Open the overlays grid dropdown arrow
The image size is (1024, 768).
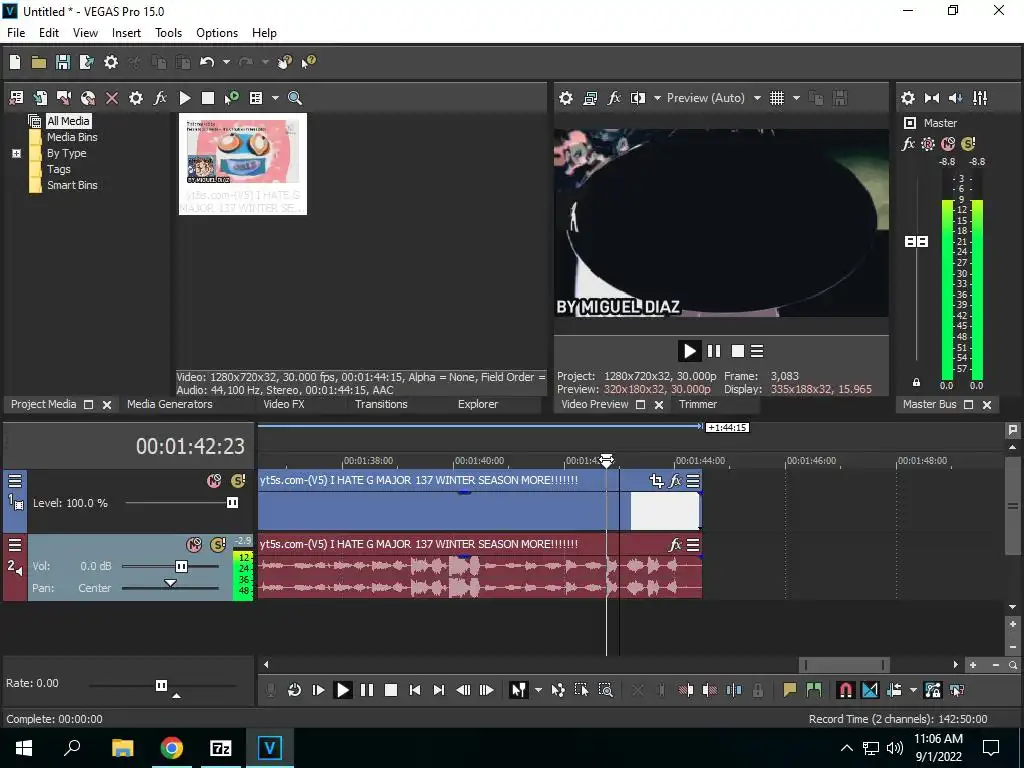click(x=796, y=98)
